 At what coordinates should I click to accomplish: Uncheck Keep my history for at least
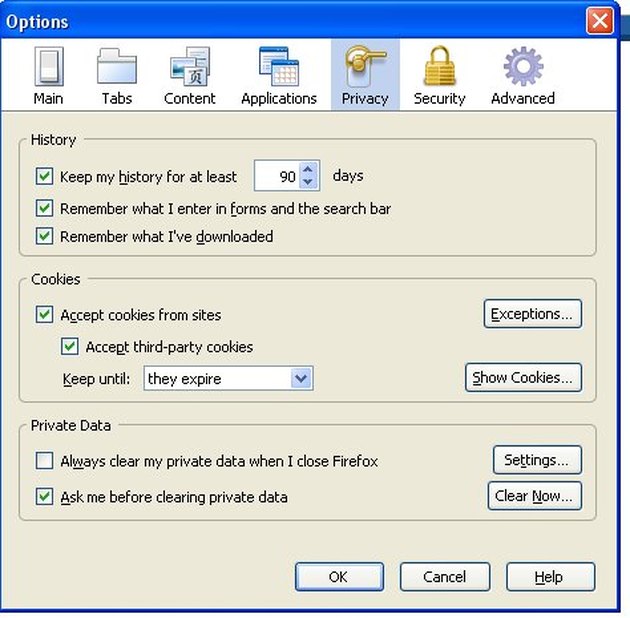tap(44, 176)
